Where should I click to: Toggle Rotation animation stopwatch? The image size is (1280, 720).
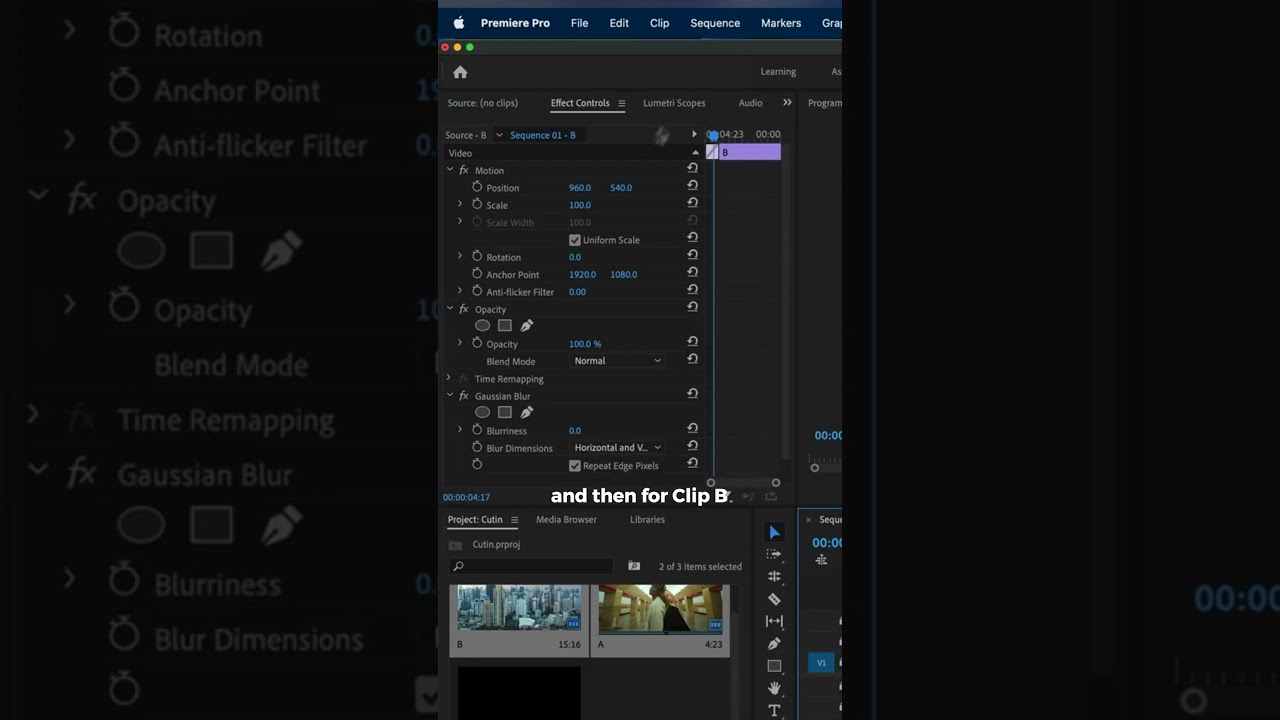(477, 256)
